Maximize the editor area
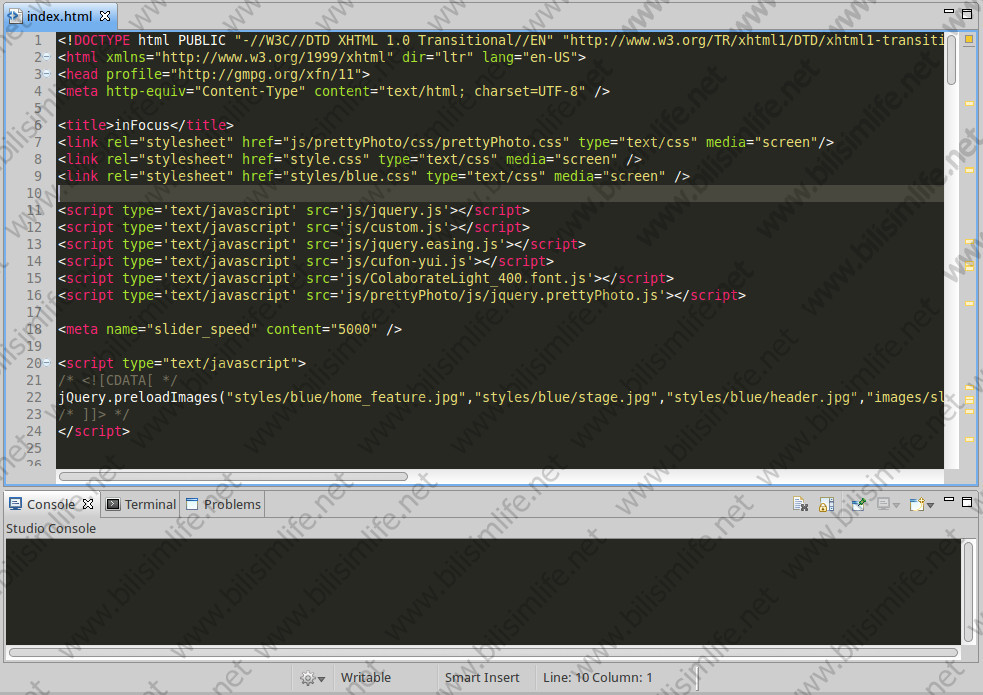The width and height of the screenshot is (983, 695). click(967, 14)
